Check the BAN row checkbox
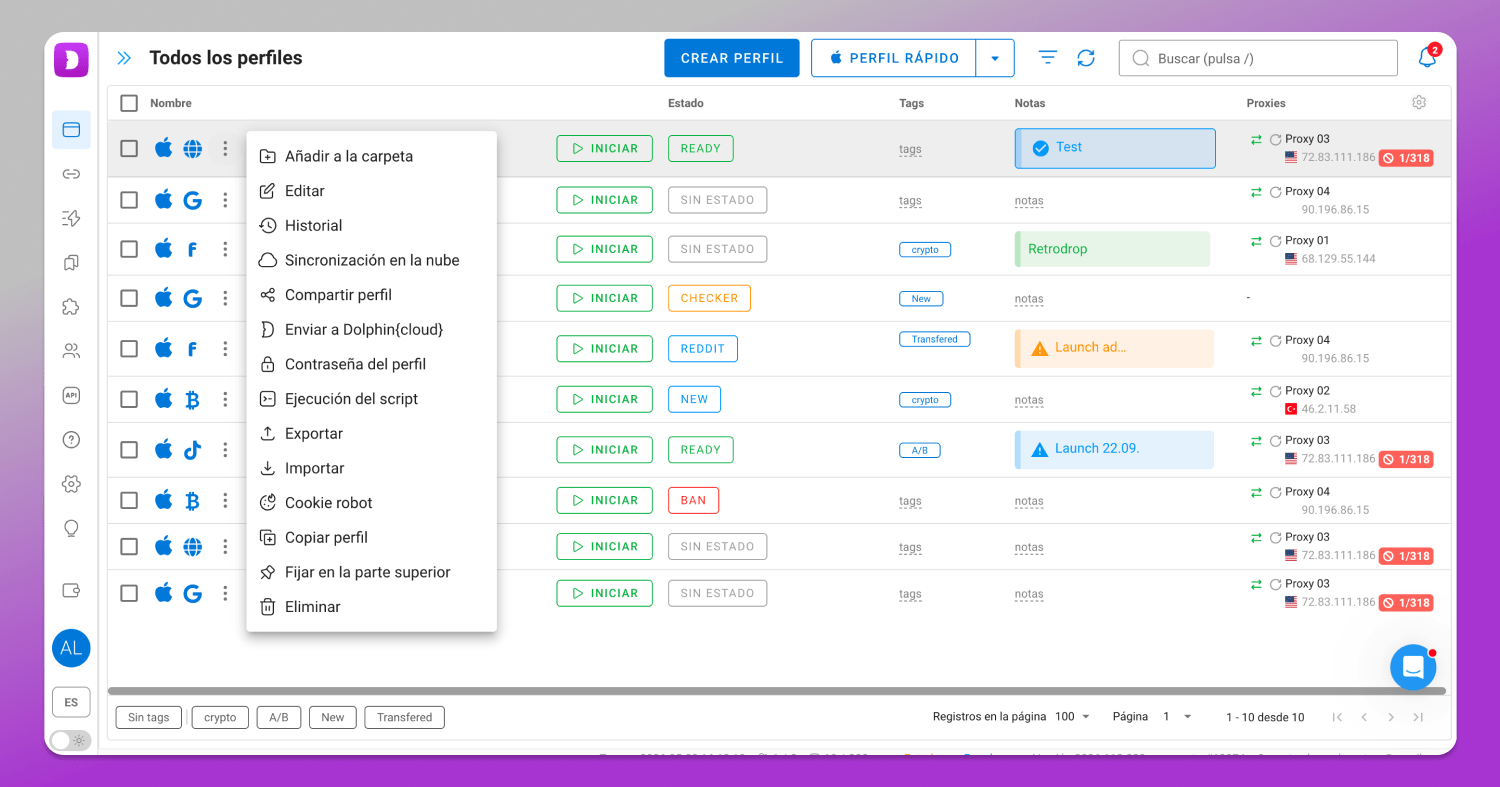 (x=129, y=500)
